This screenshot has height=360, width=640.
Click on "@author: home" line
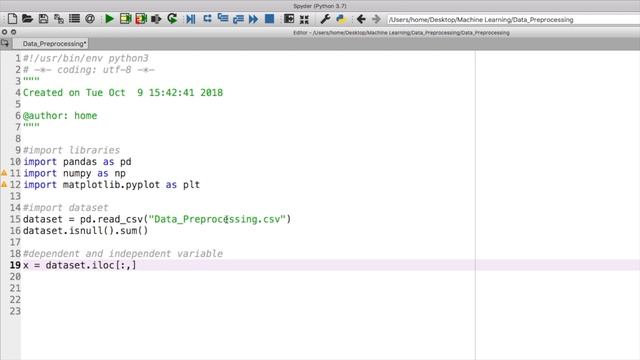point(60,116)
